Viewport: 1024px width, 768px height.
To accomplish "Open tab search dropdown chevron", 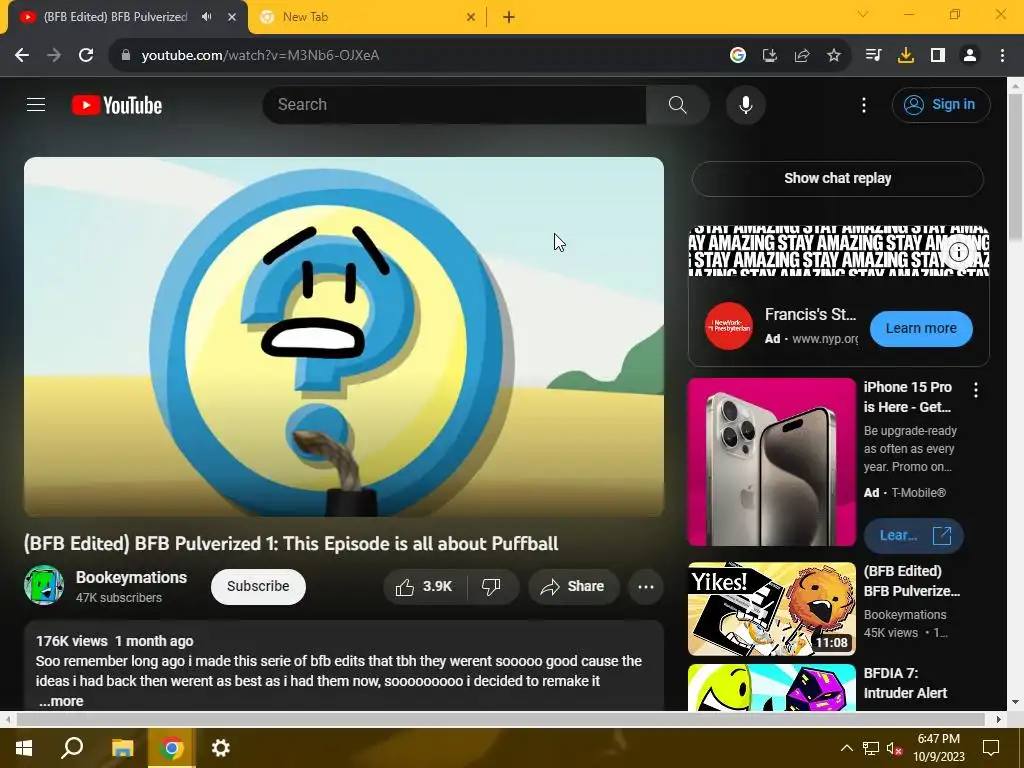I will click(x=863, y=14).
